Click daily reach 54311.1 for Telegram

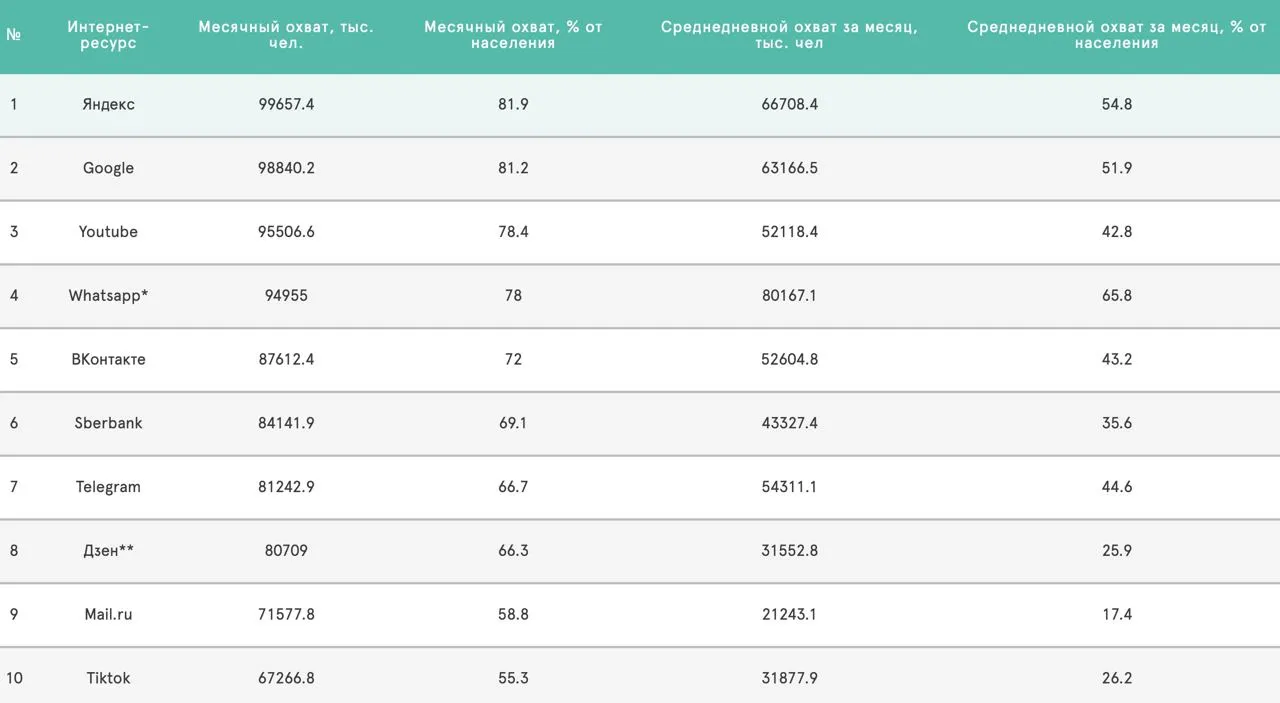click(789, 487)
